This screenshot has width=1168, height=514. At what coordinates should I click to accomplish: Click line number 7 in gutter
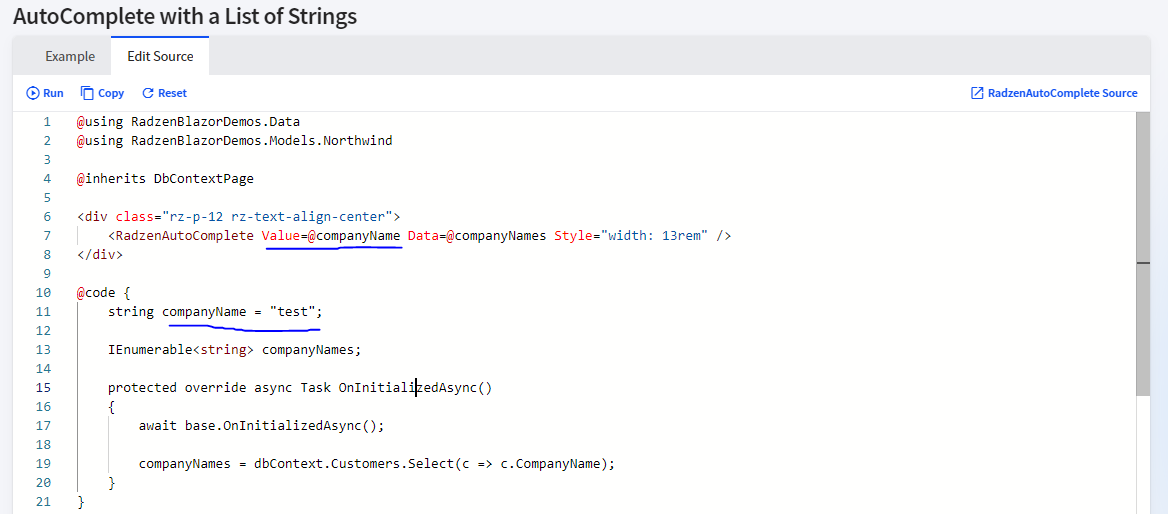(x=47, y=235)
